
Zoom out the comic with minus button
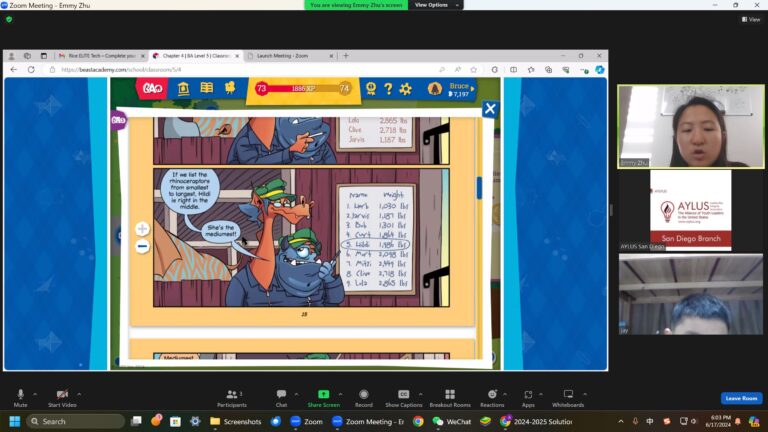(x=142, y=246)
